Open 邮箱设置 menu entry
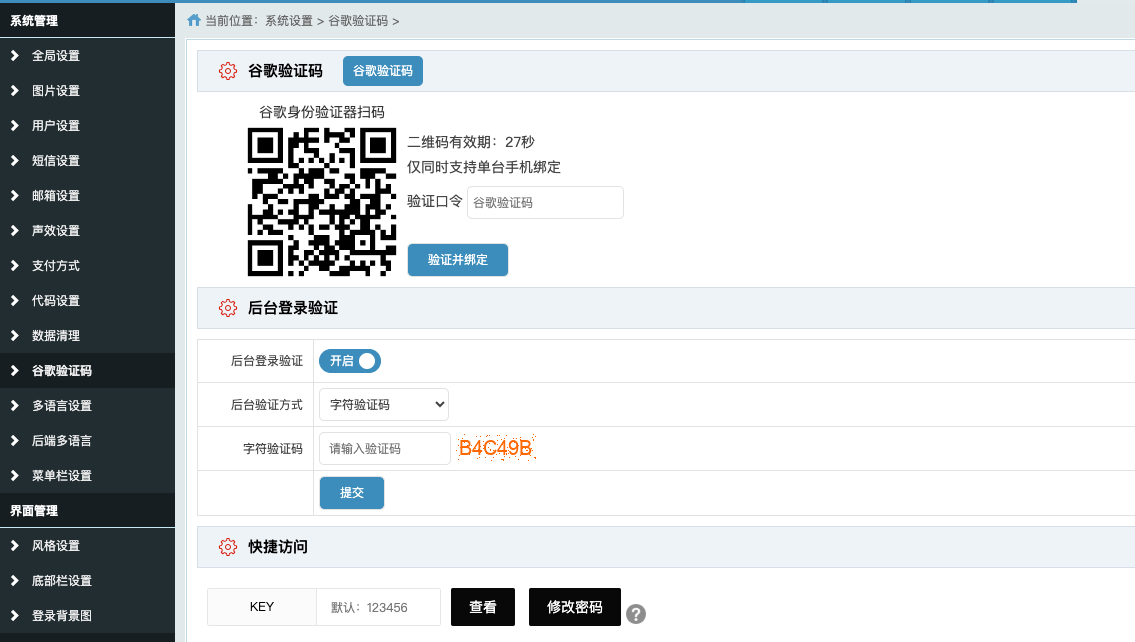 (88, 195)
